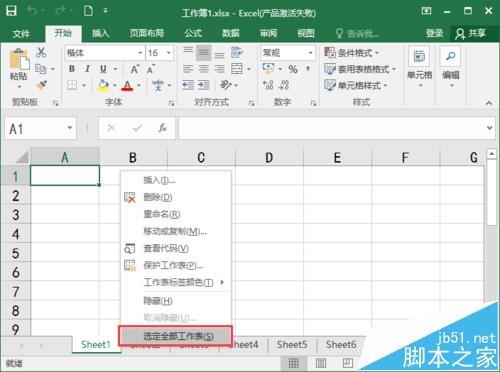Switch to 数据 Data tab
The height and width of the screenshot is (372, 500).
click(x=231, y=33)
